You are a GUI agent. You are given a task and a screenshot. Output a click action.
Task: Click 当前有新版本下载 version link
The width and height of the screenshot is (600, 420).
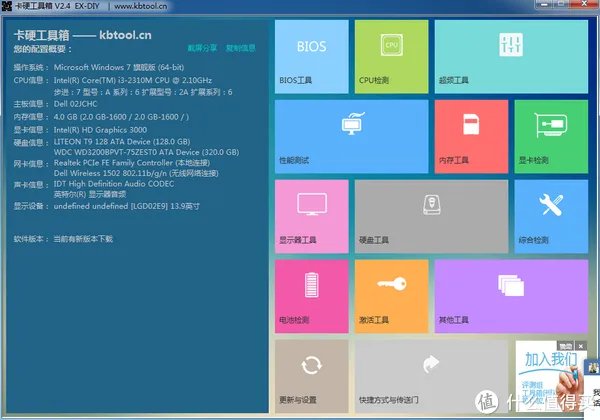83,239
